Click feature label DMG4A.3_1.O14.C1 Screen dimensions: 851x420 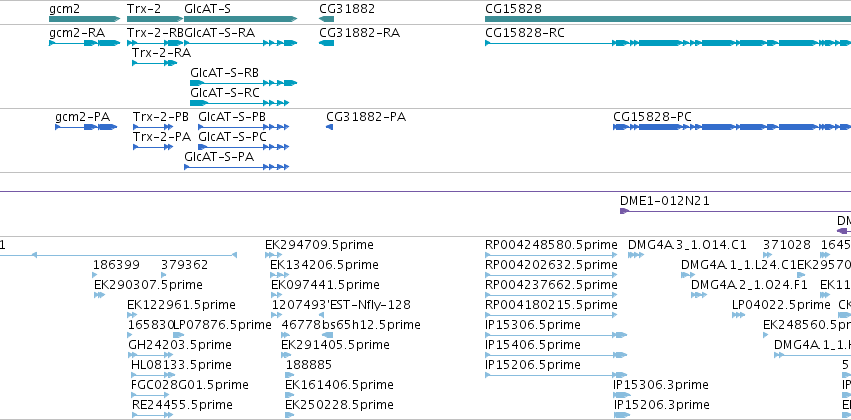[x=687, y=245]
